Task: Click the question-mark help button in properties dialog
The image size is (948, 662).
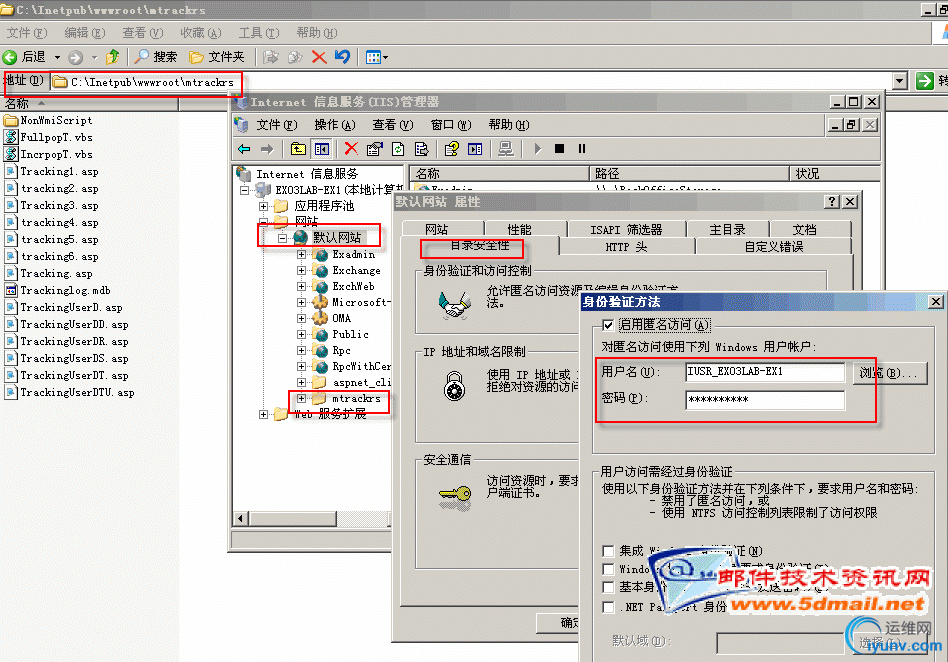Action: [x=833, y=201]
